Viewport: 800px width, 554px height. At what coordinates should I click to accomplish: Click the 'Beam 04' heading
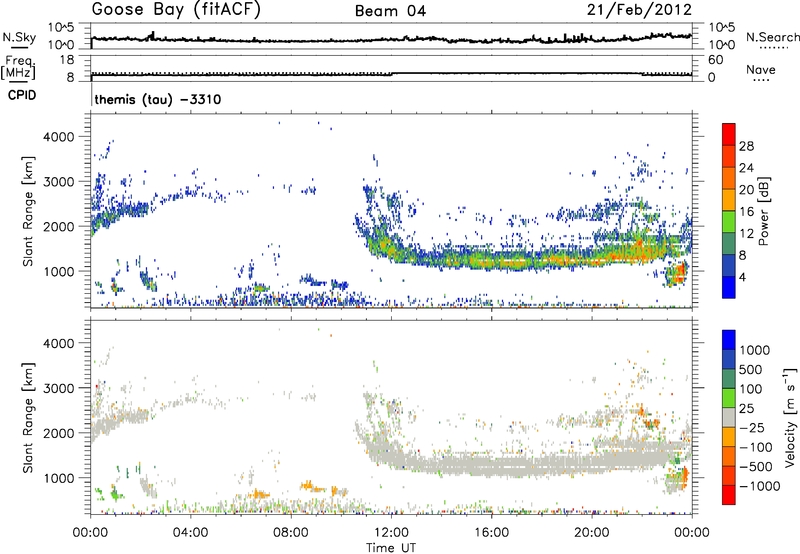click(390, 11)
